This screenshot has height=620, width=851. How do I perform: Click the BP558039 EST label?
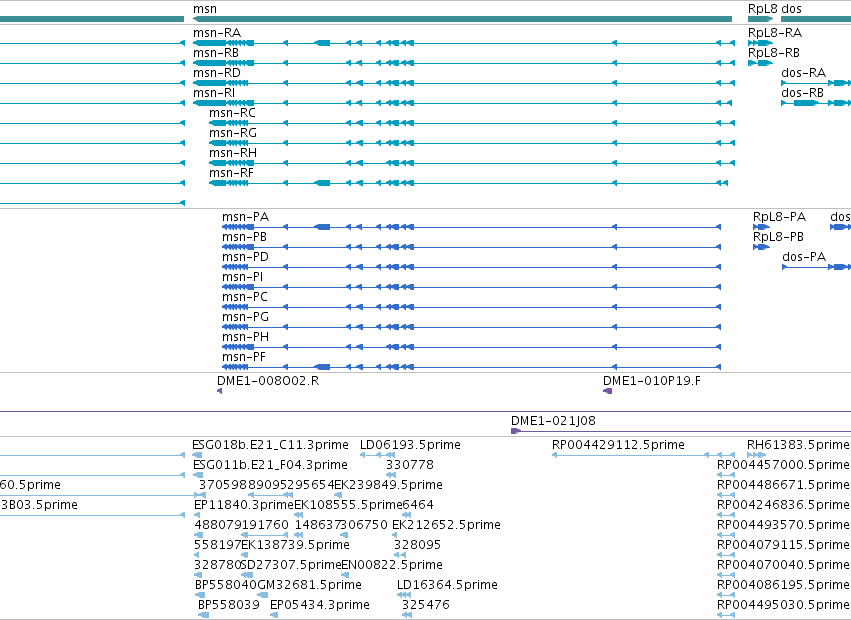pyautogui.click(x=228, y=605)
